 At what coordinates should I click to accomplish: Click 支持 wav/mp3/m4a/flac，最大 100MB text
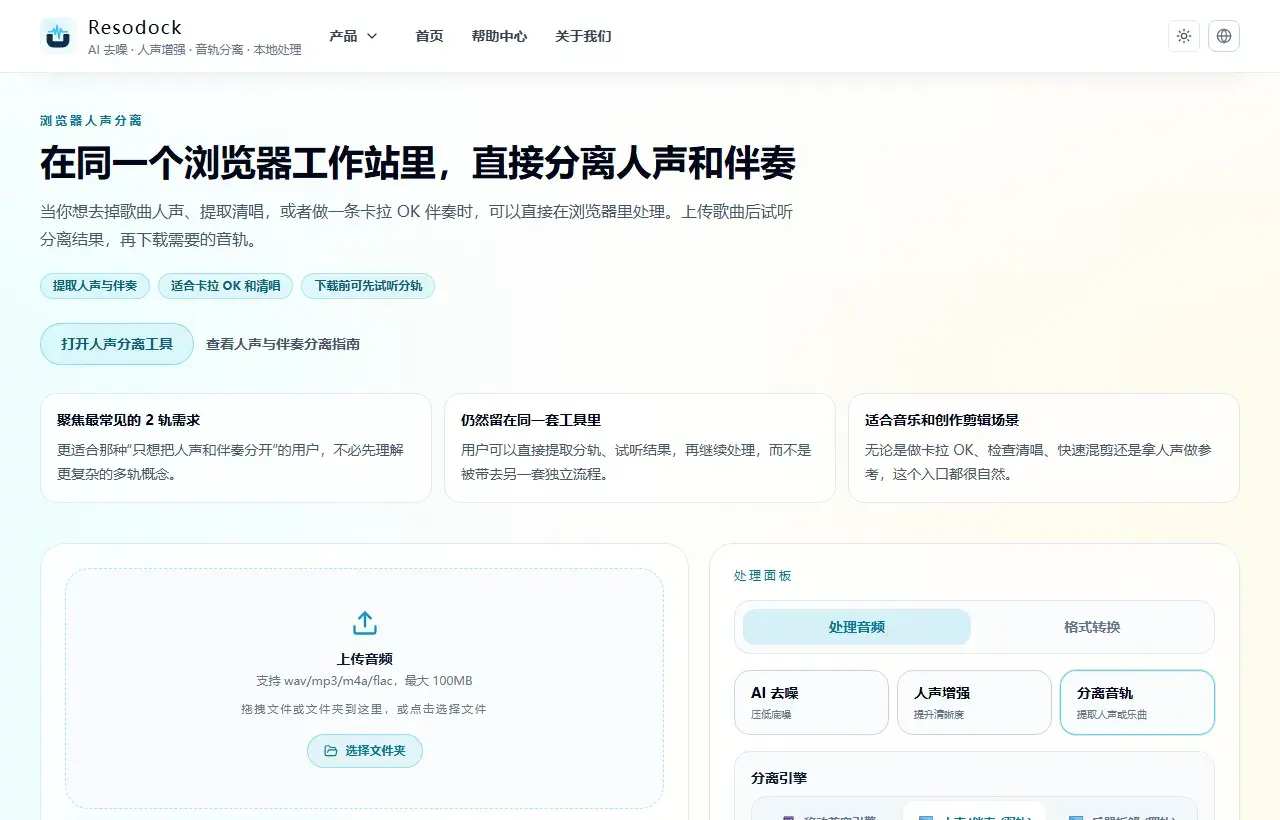coord(365,681)
